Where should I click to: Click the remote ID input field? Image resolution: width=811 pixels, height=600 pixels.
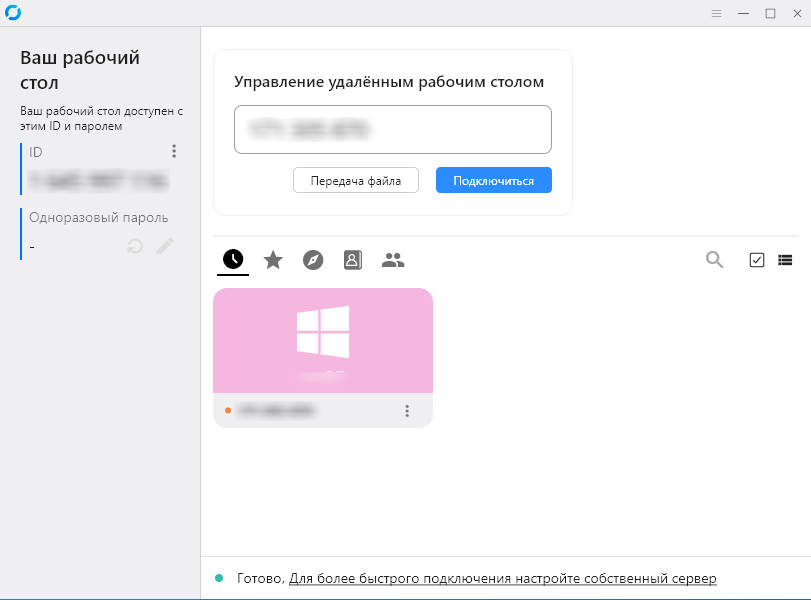392,129
